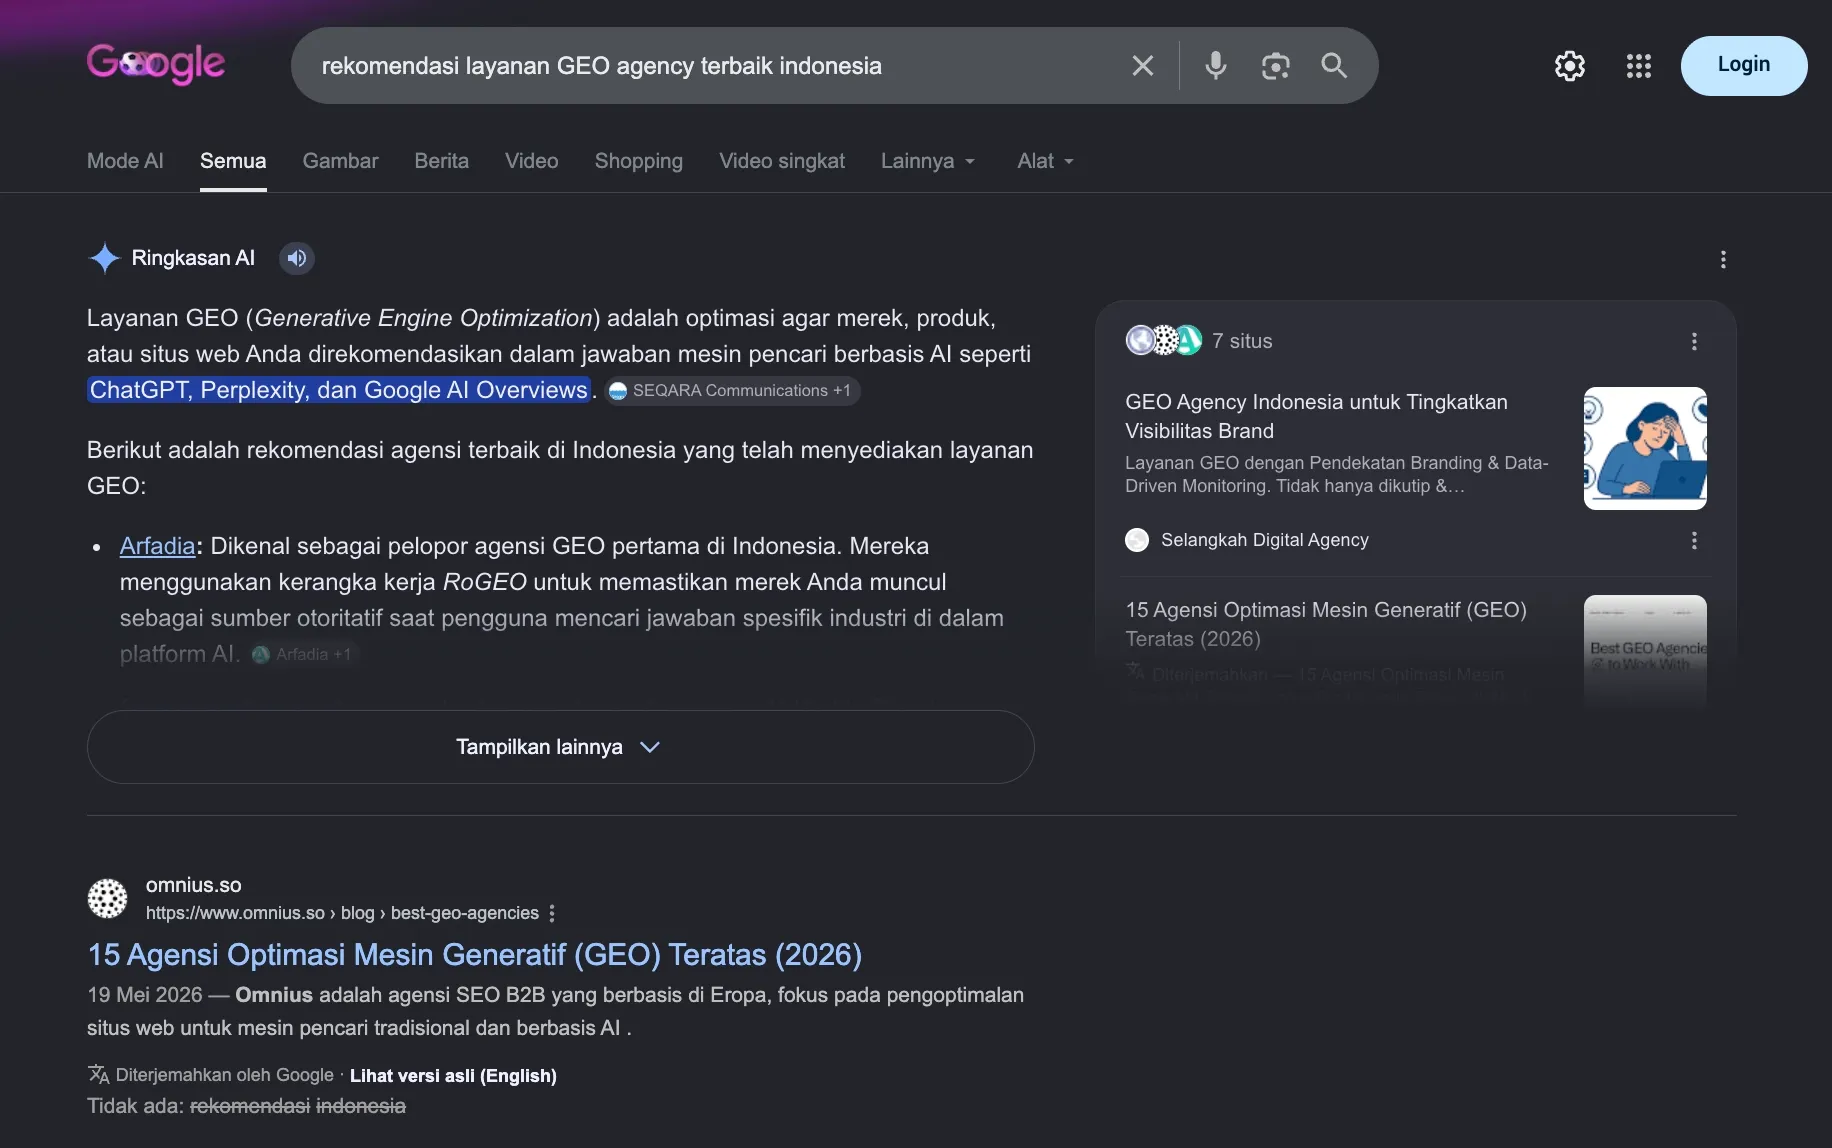Viewport: 1832px width, 1148px height.
Task: Switch to Mode AI tab
Action: pyautogui.click(x=125, y=161)
